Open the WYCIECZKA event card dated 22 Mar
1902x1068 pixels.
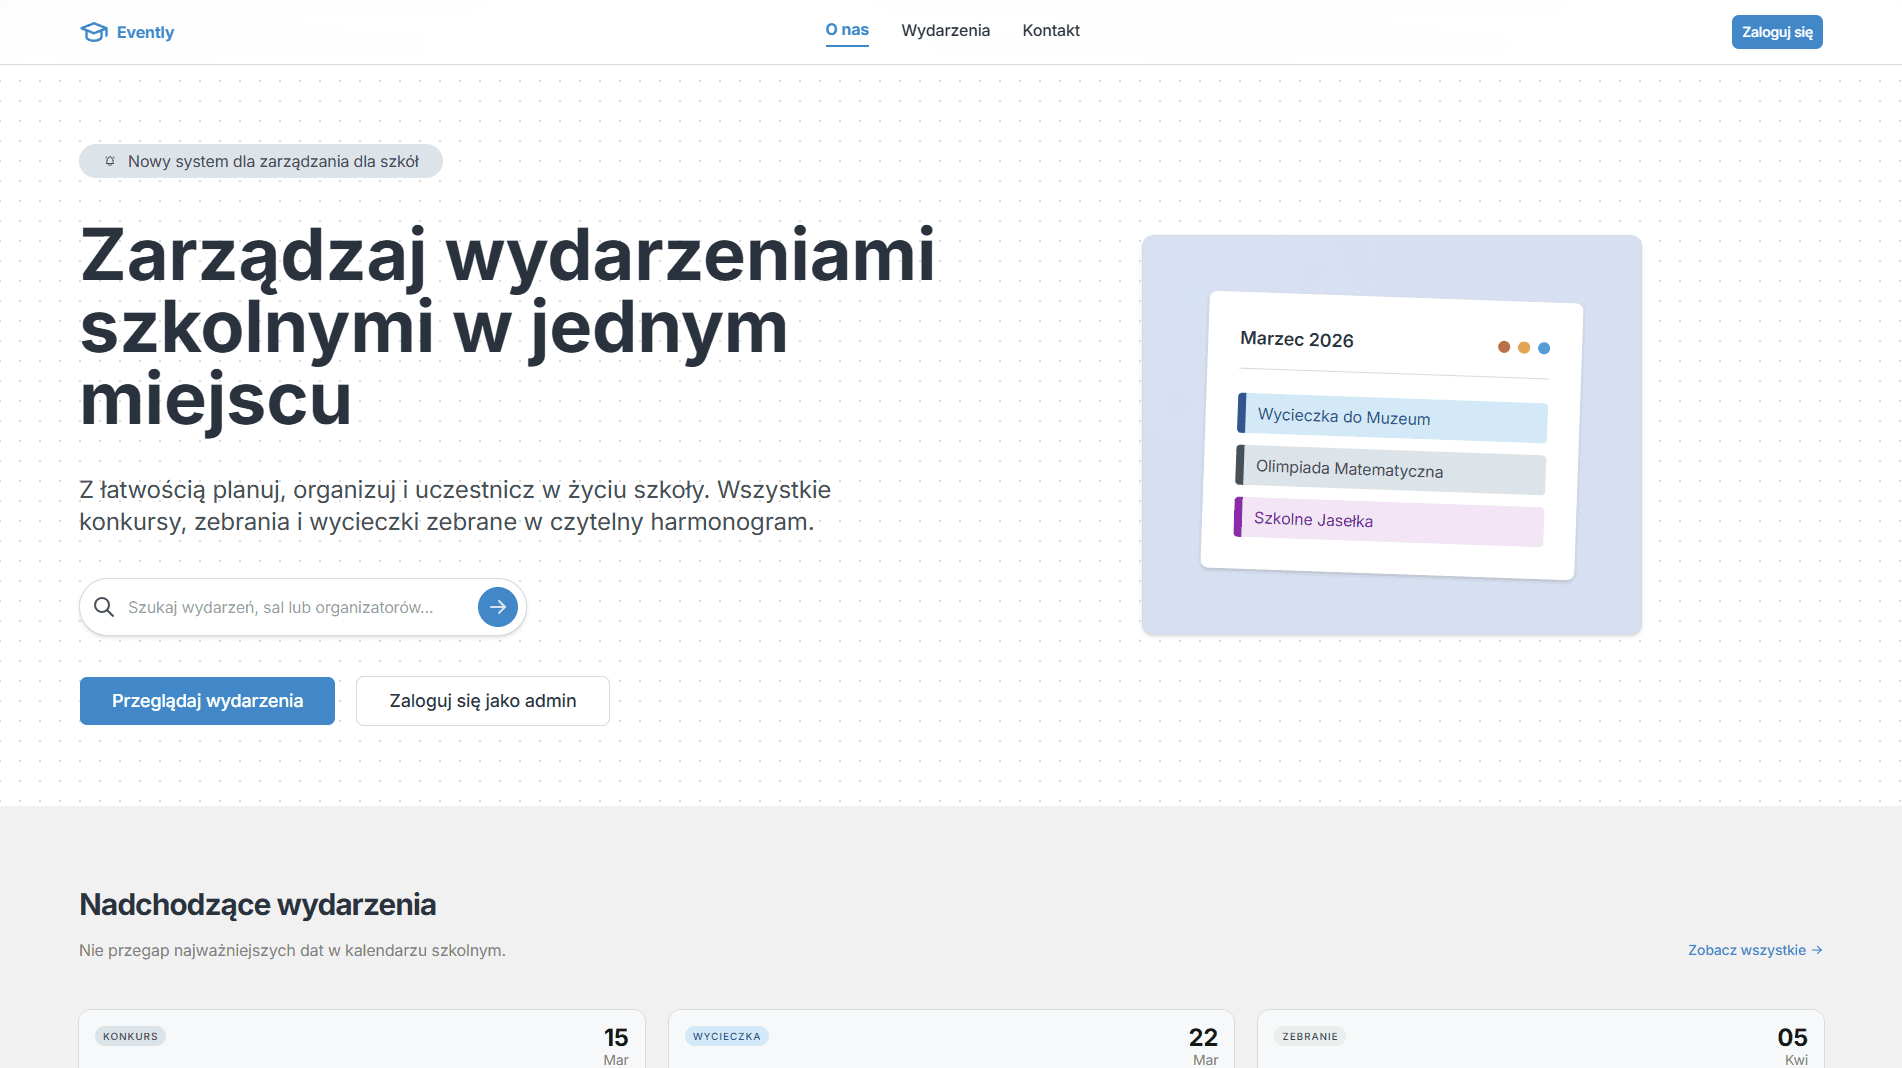tap(951, 1039)
